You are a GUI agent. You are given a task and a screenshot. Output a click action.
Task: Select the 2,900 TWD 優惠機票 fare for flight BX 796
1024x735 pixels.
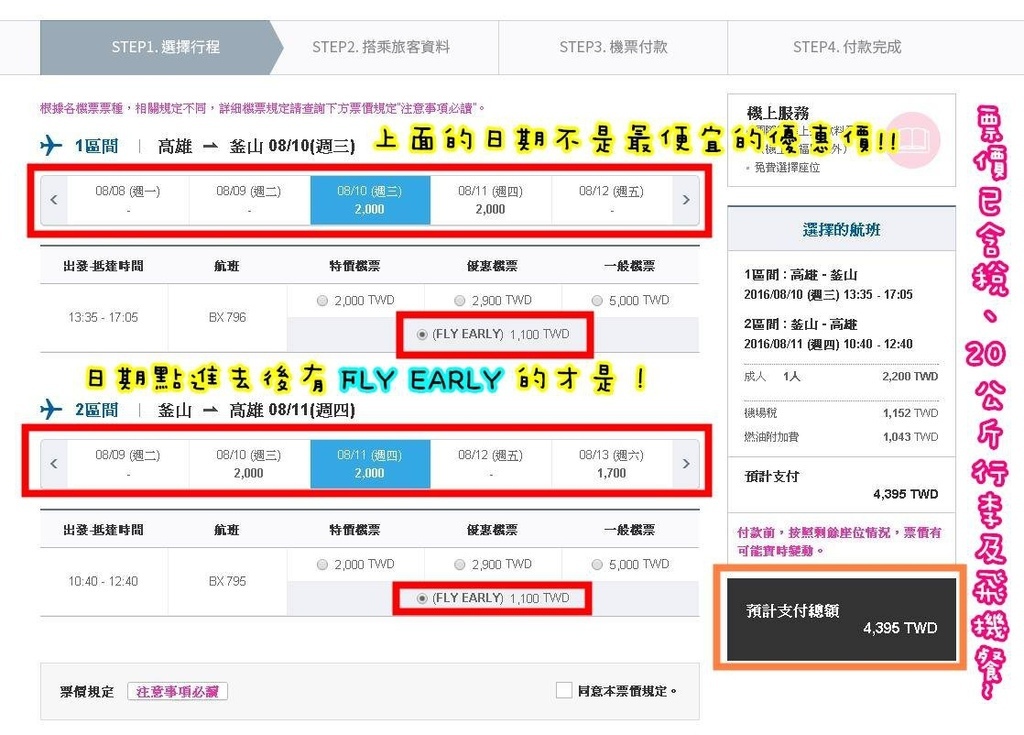(460, 301)
